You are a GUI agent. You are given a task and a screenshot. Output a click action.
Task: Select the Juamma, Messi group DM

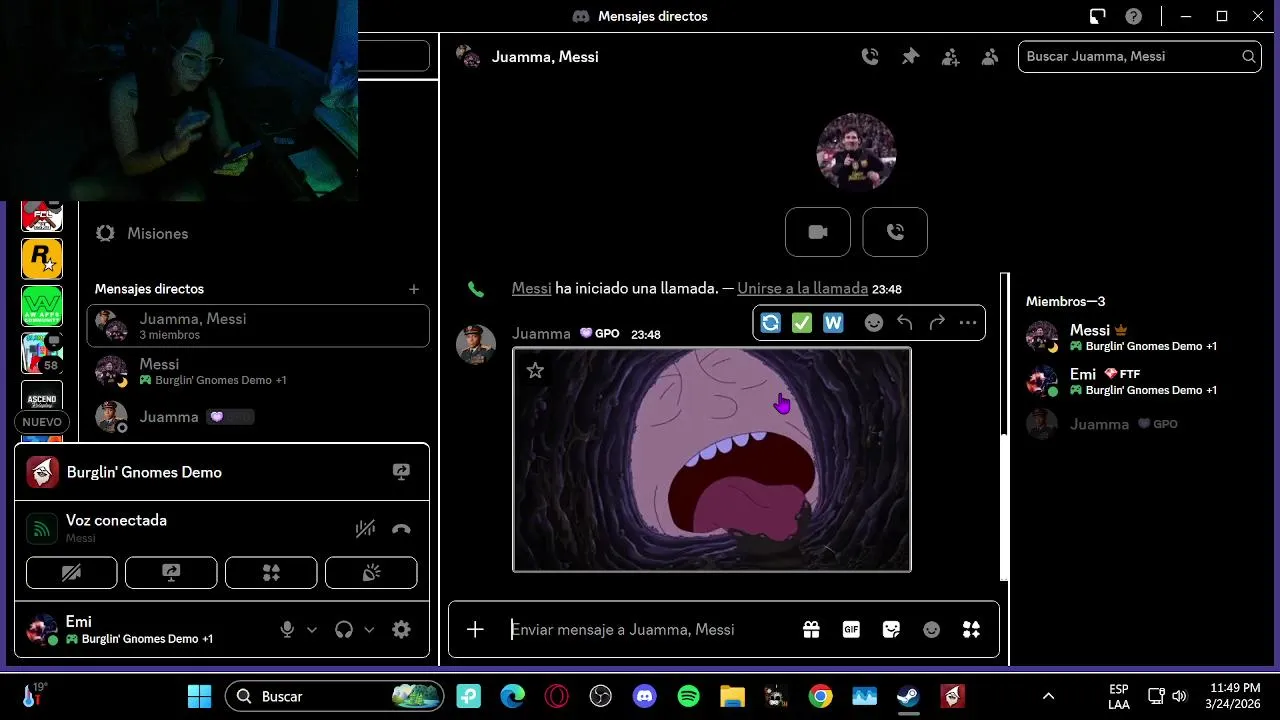pyautogui.click(x=258, y=326)
